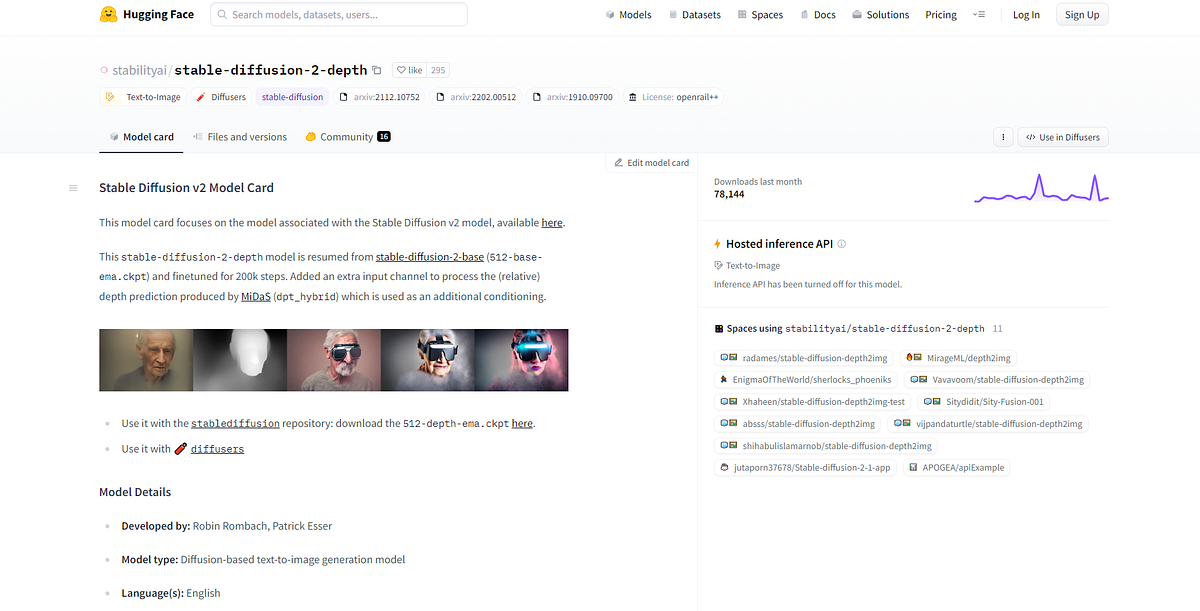Click the downloads sparkline chart
Screen dimensions: 1200x611
click(1041, 187)
